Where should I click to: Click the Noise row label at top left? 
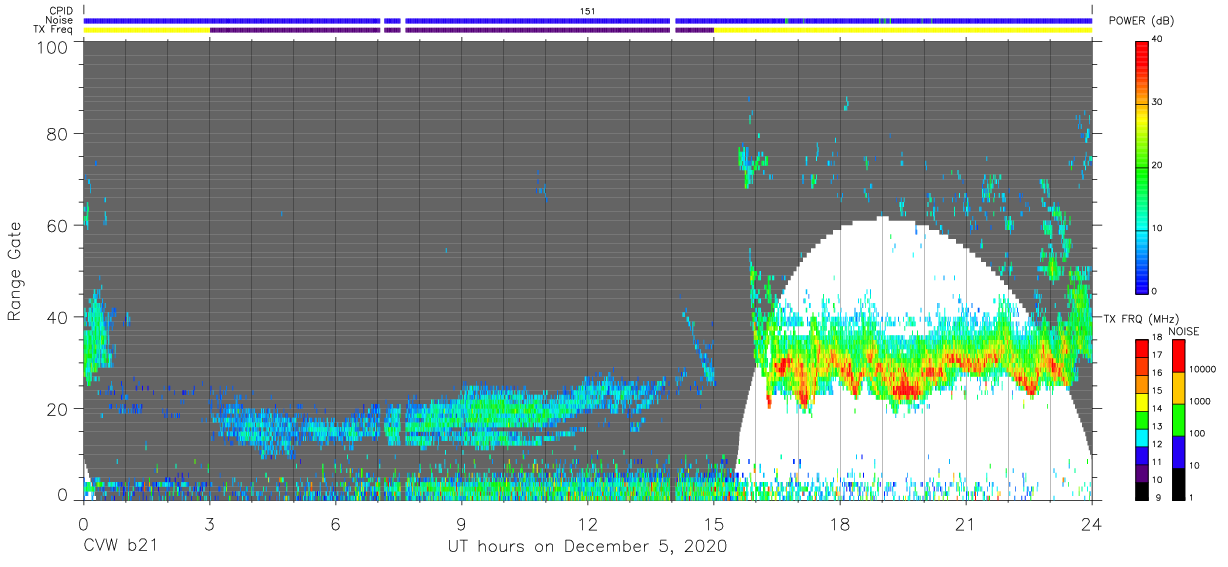click(60, 20)
